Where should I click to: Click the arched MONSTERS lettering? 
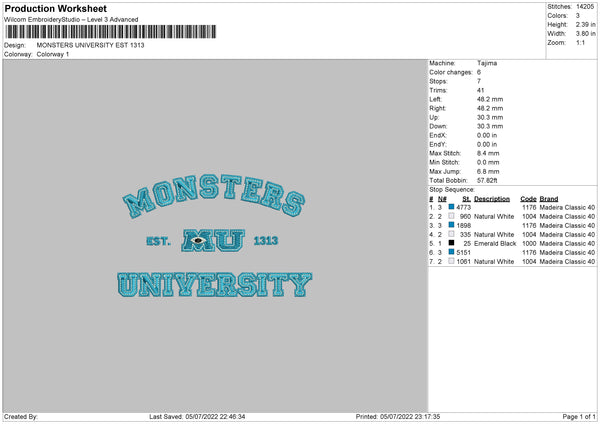[214, 195]
